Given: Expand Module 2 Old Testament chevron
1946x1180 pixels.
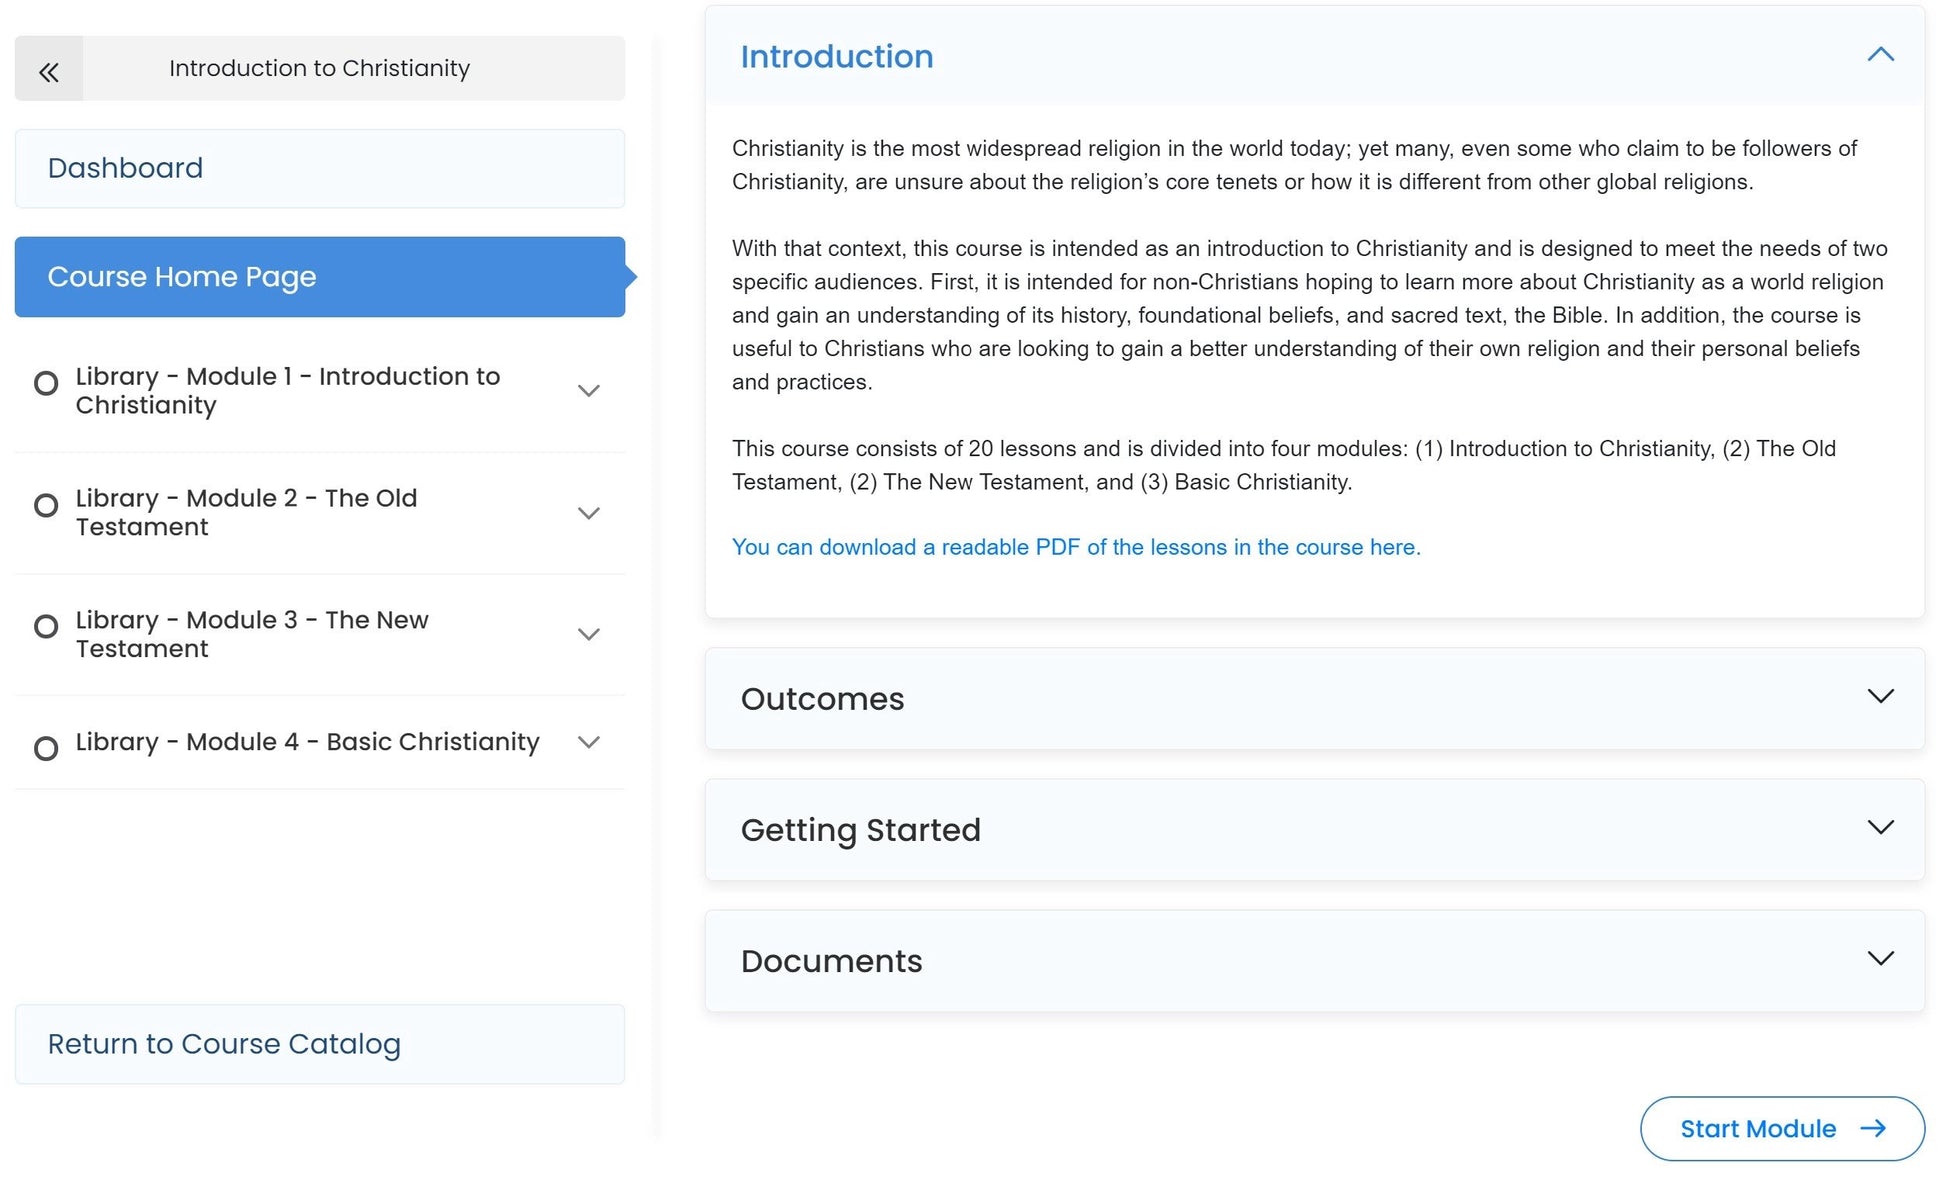Looking at the screenshot, I should click(589, 513).
